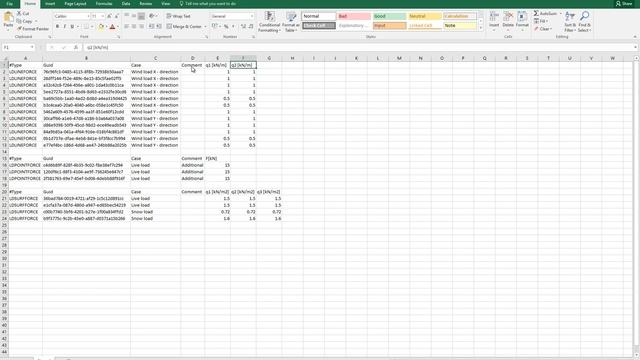Open the font size dropdown
Image resolution: width=640 pixels, height=360 pixels.
[x=102, y=16]
